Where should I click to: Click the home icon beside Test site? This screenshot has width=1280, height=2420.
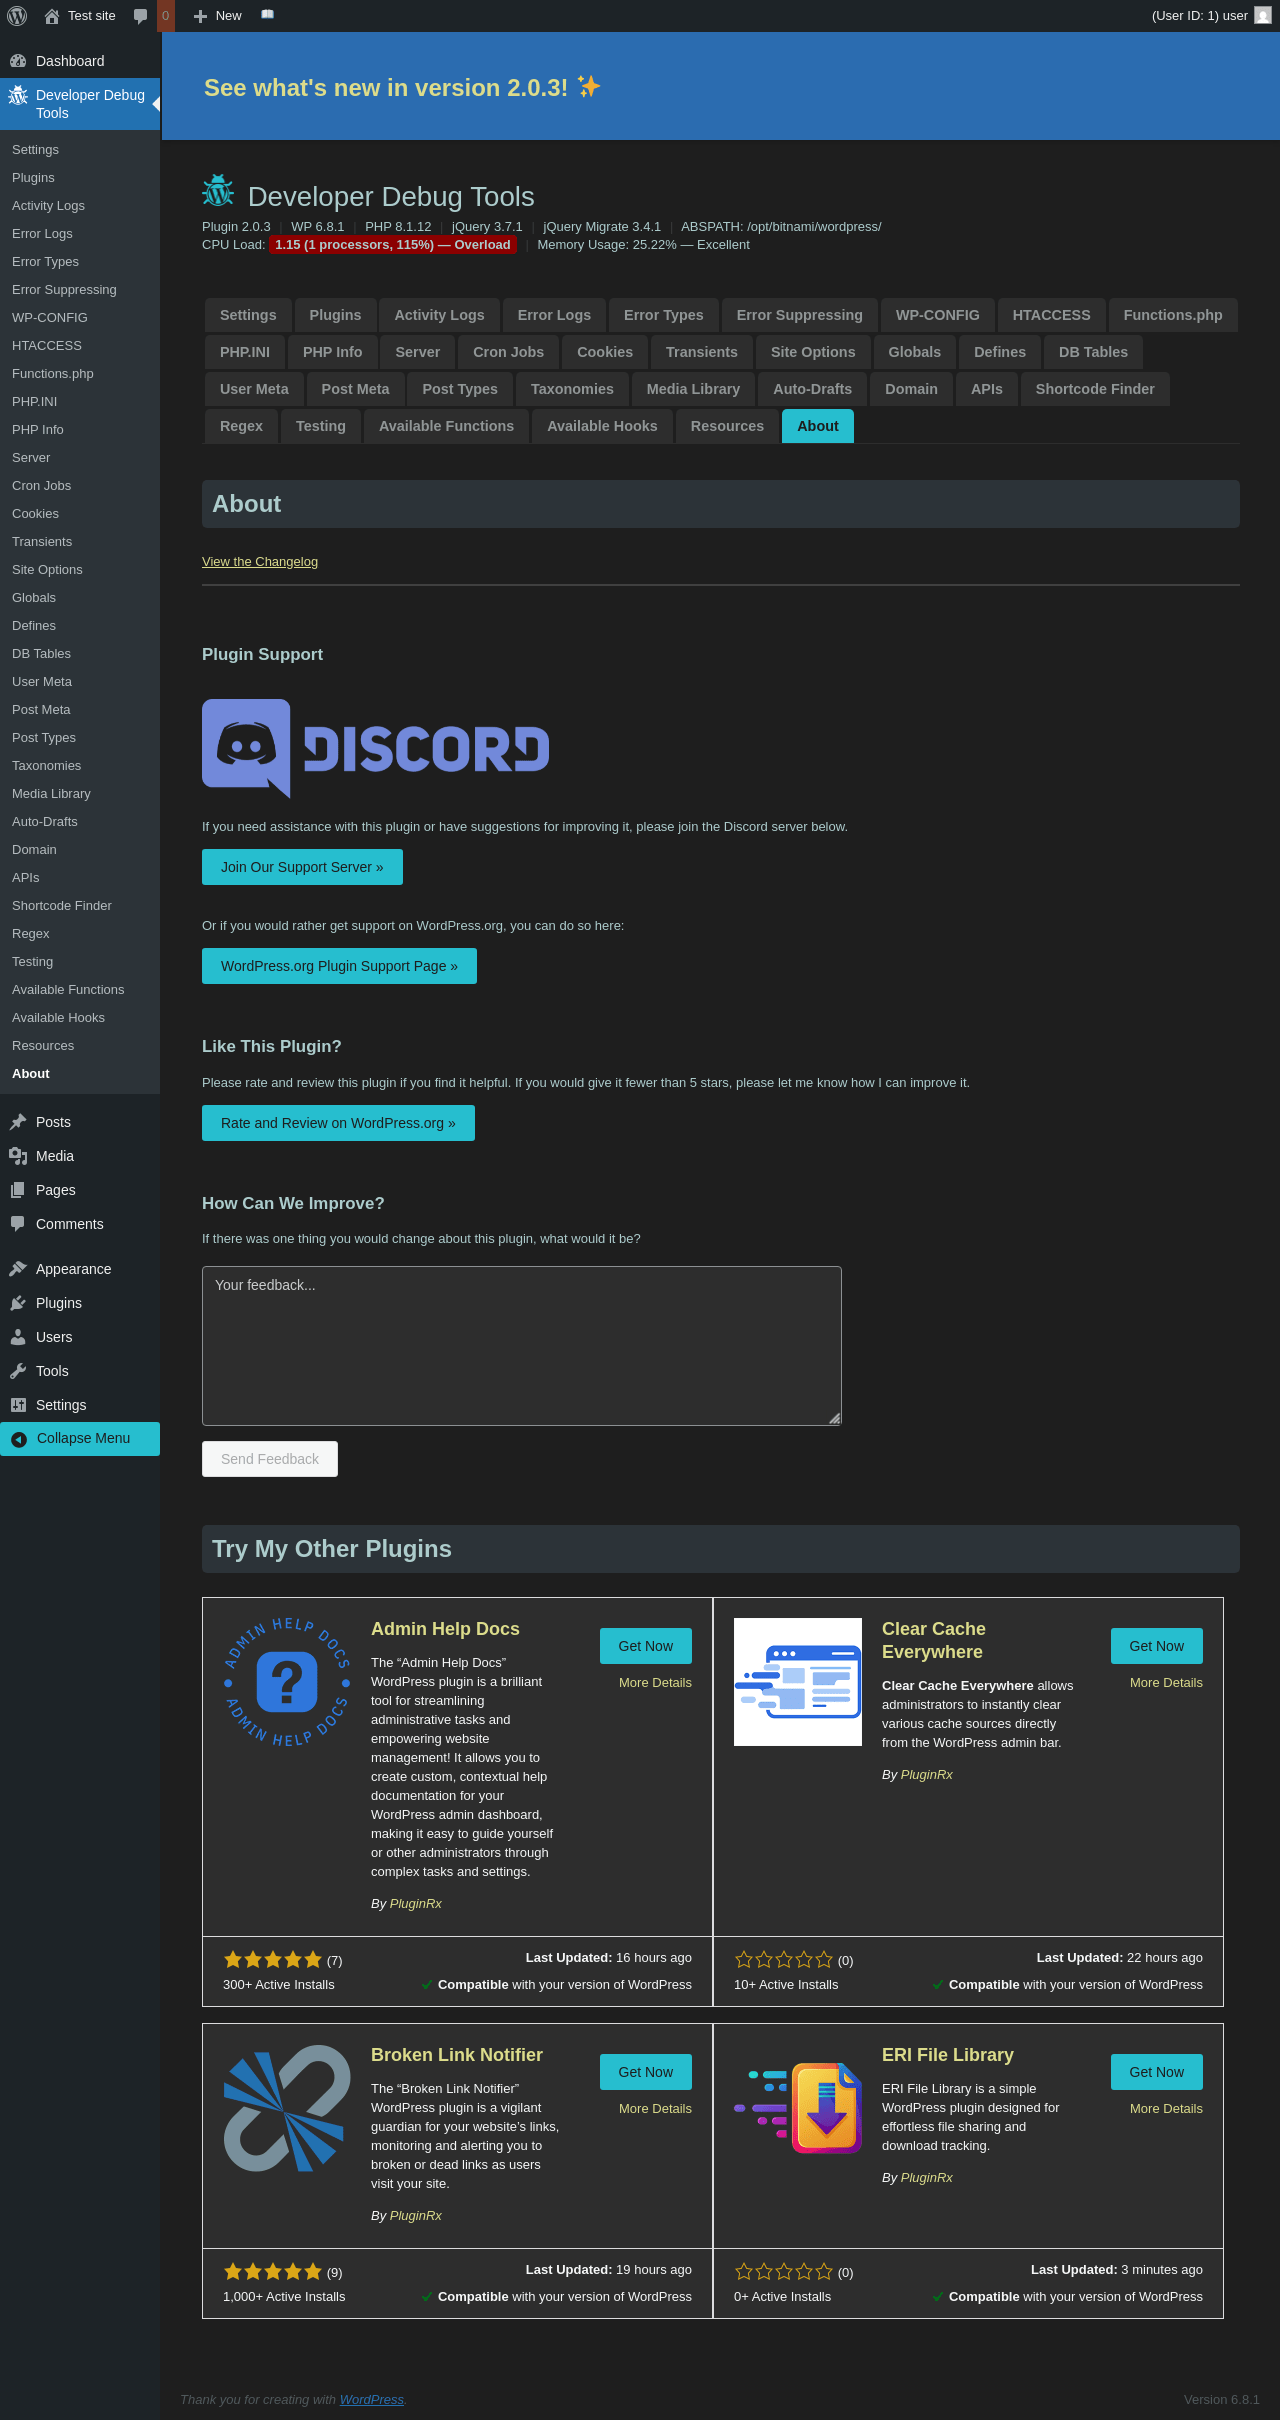52,16
